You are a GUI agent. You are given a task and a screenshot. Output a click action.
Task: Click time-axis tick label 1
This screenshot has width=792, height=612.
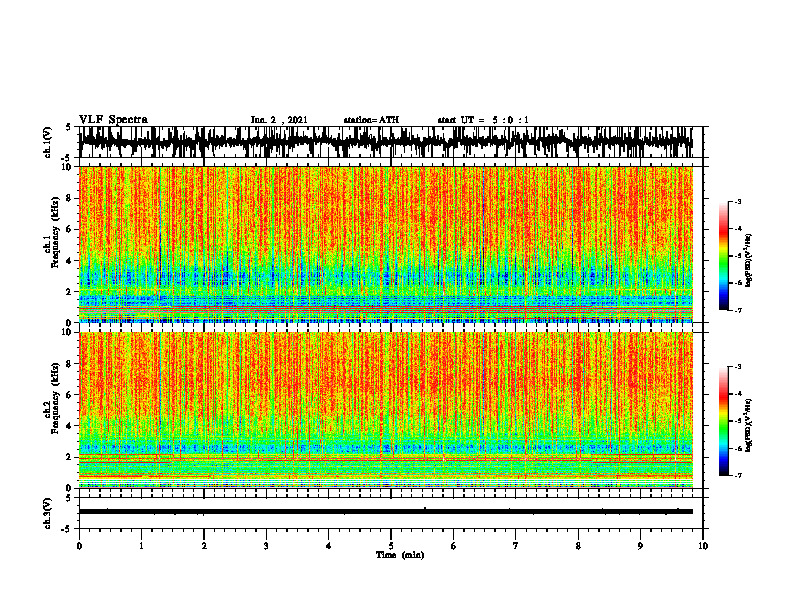point(141,546)
